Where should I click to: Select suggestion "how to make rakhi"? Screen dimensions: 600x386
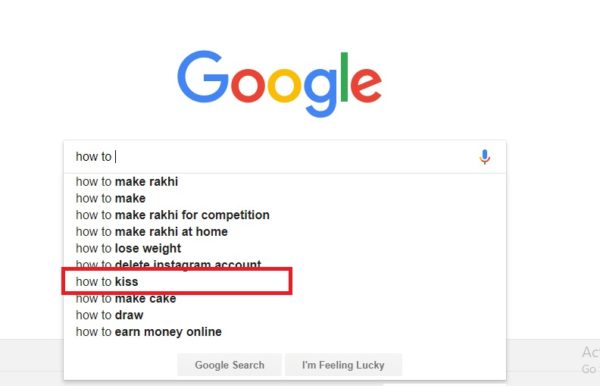point(285,182)
